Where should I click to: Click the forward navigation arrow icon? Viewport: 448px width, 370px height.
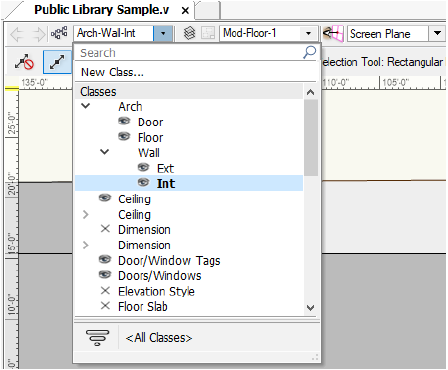(38, 34)
